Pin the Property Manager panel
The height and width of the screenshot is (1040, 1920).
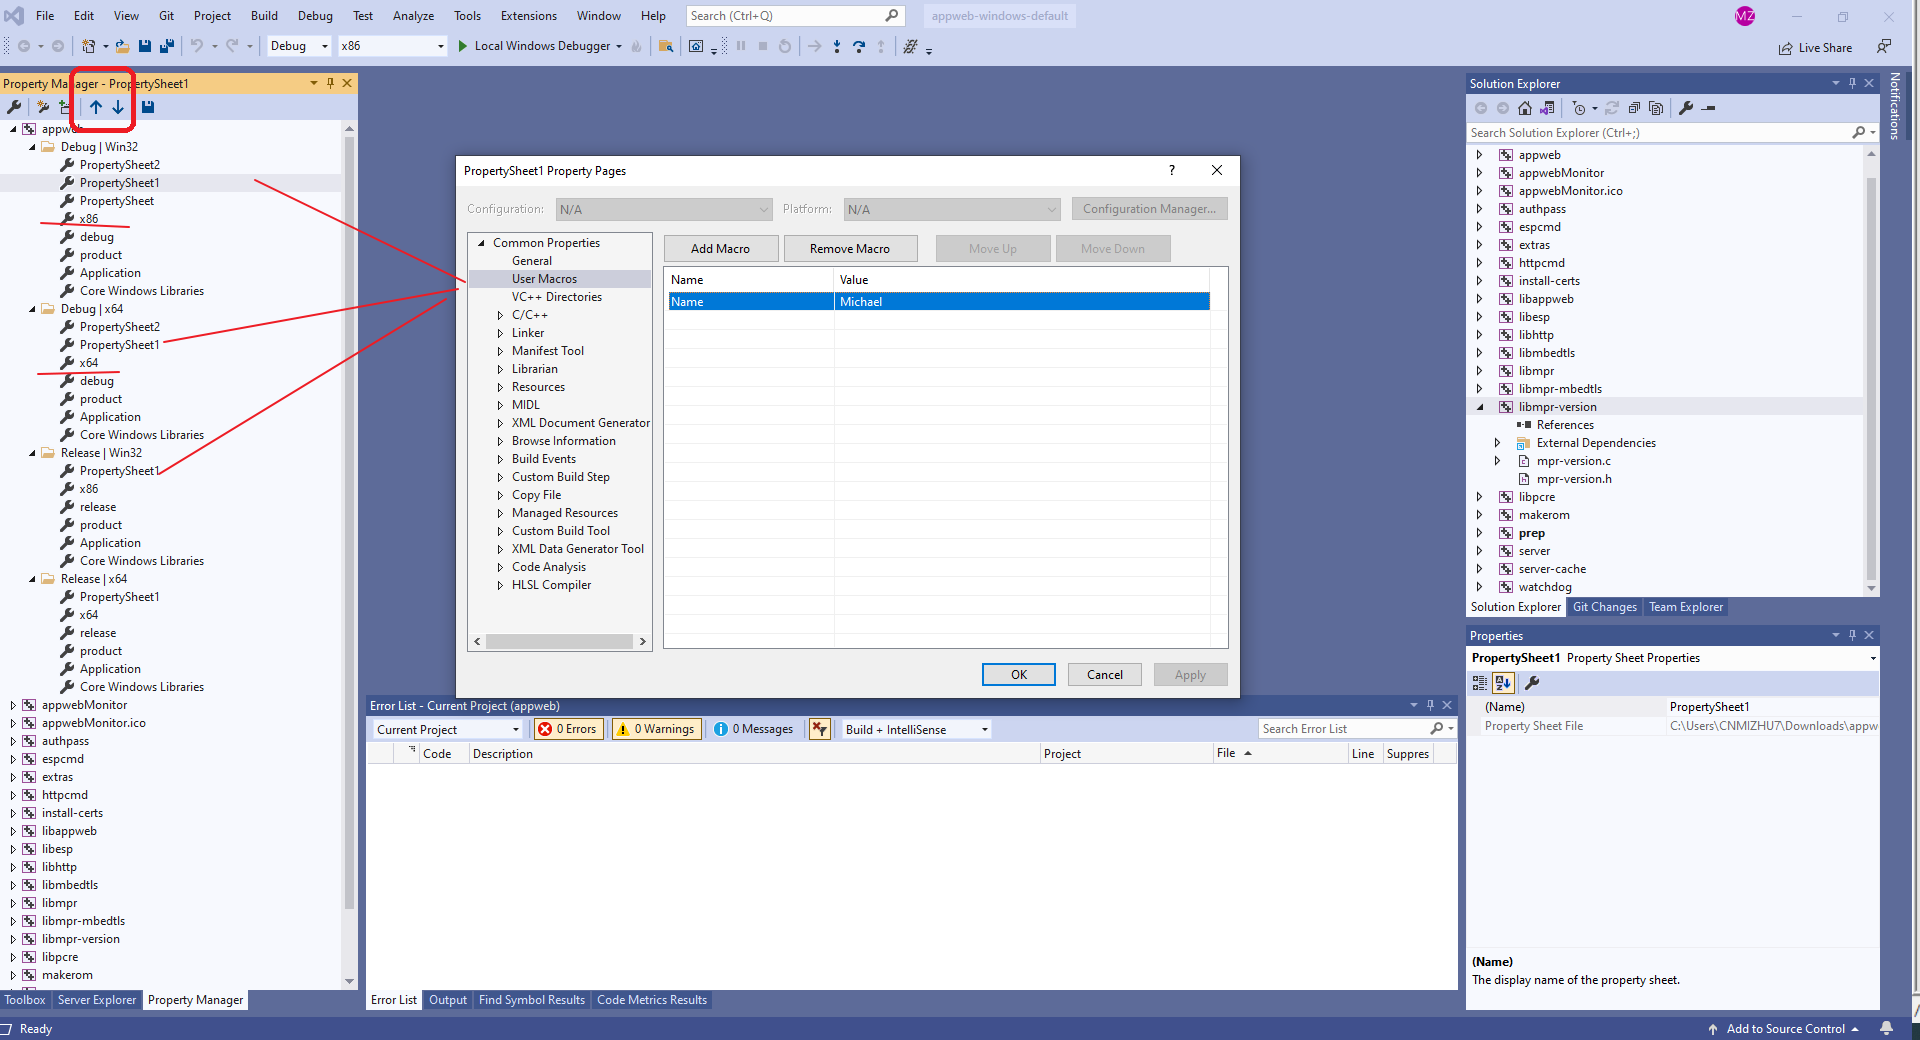[x=330, y=83]
